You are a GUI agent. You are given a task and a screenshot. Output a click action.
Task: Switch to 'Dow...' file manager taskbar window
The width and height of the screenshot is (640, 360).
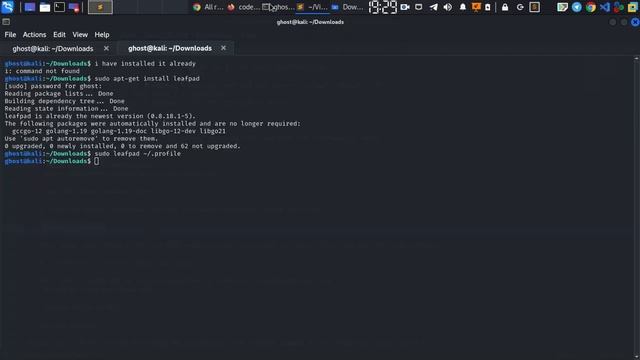[x=347, y=7]
